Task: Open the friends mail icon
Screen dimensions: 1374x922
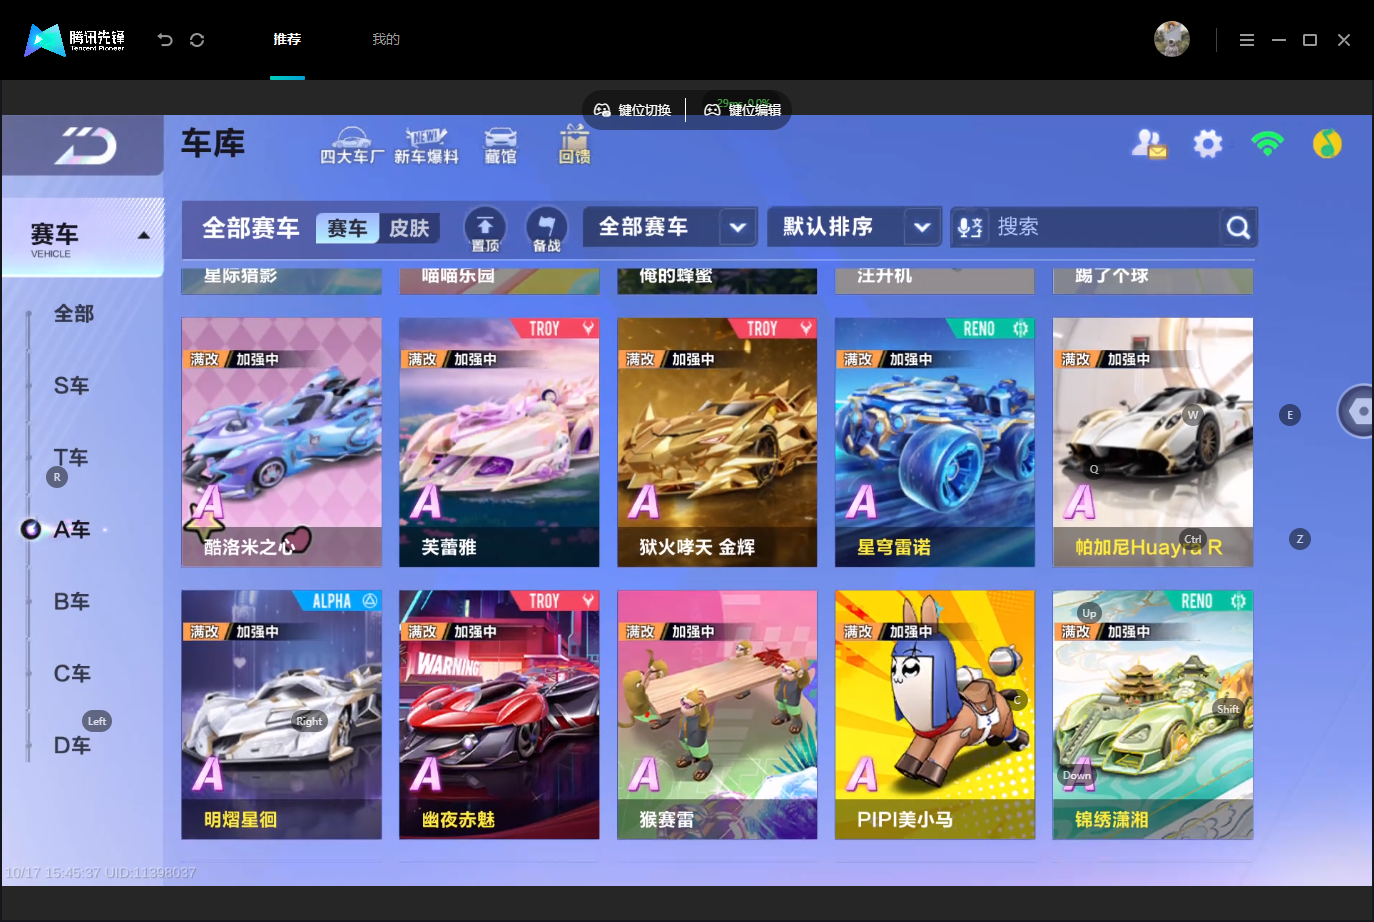Action: [1149, 144]
